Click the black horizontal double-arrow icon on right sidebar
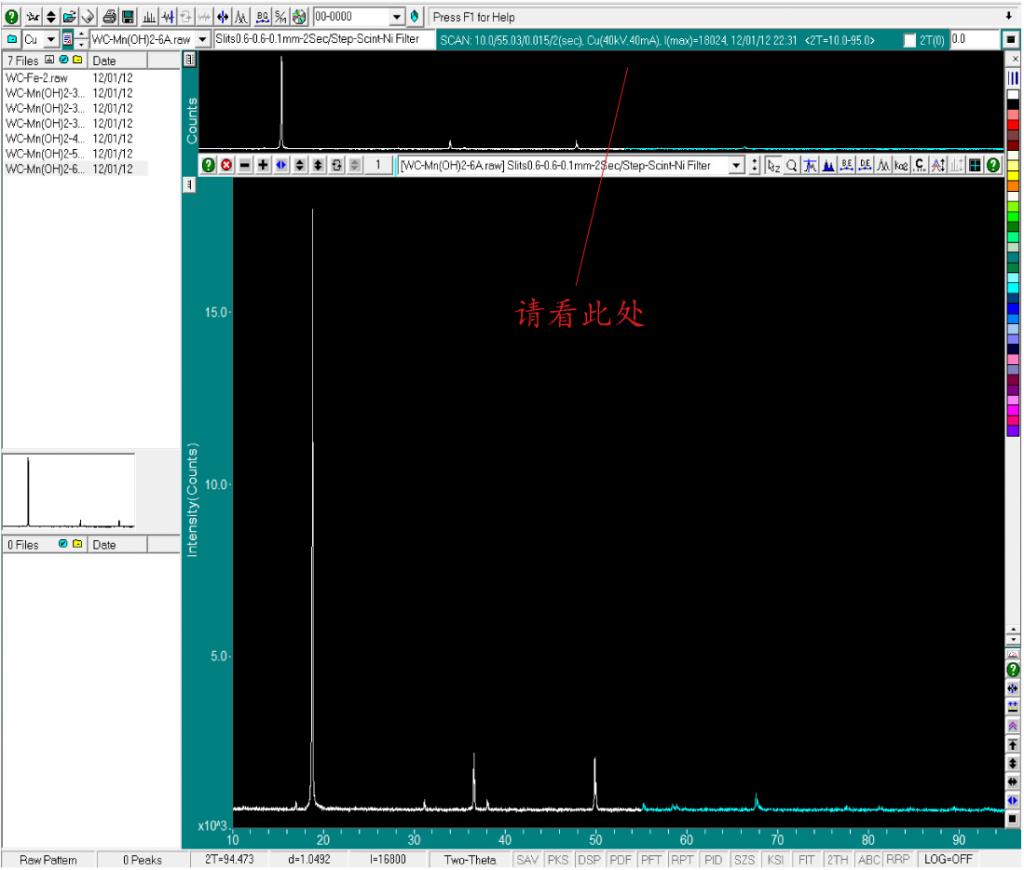 (1013, 782)
